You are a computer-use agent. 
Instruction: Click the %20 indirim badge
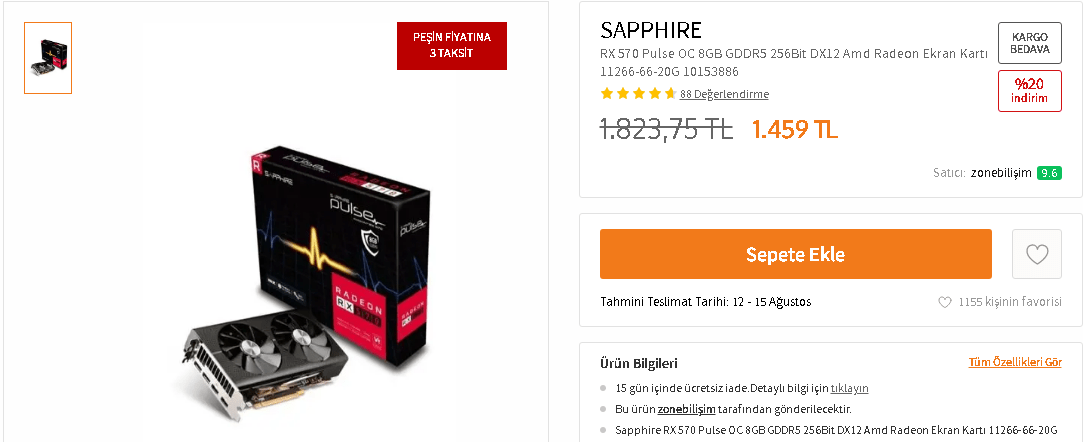[x=1030, y=90]
